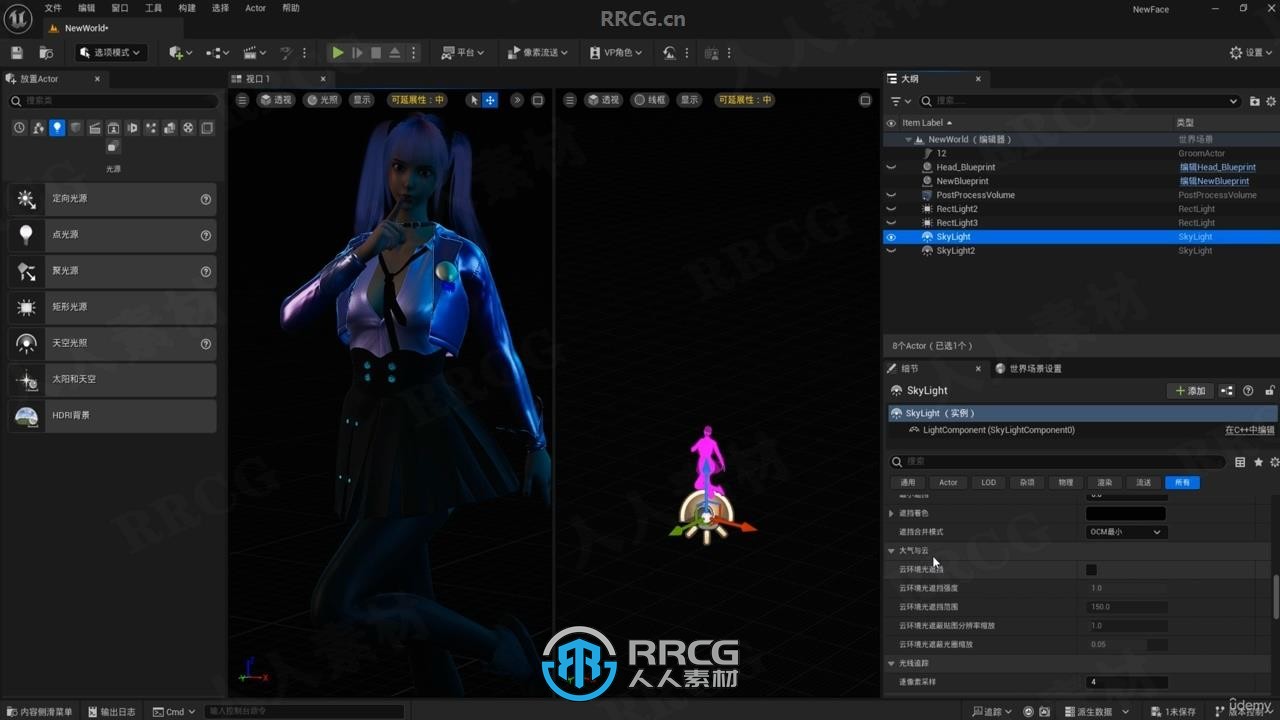The width and height of the screenshot is (1280, 720).
Task: Open the 设置 settings menu
Action: click(1250, 53)
